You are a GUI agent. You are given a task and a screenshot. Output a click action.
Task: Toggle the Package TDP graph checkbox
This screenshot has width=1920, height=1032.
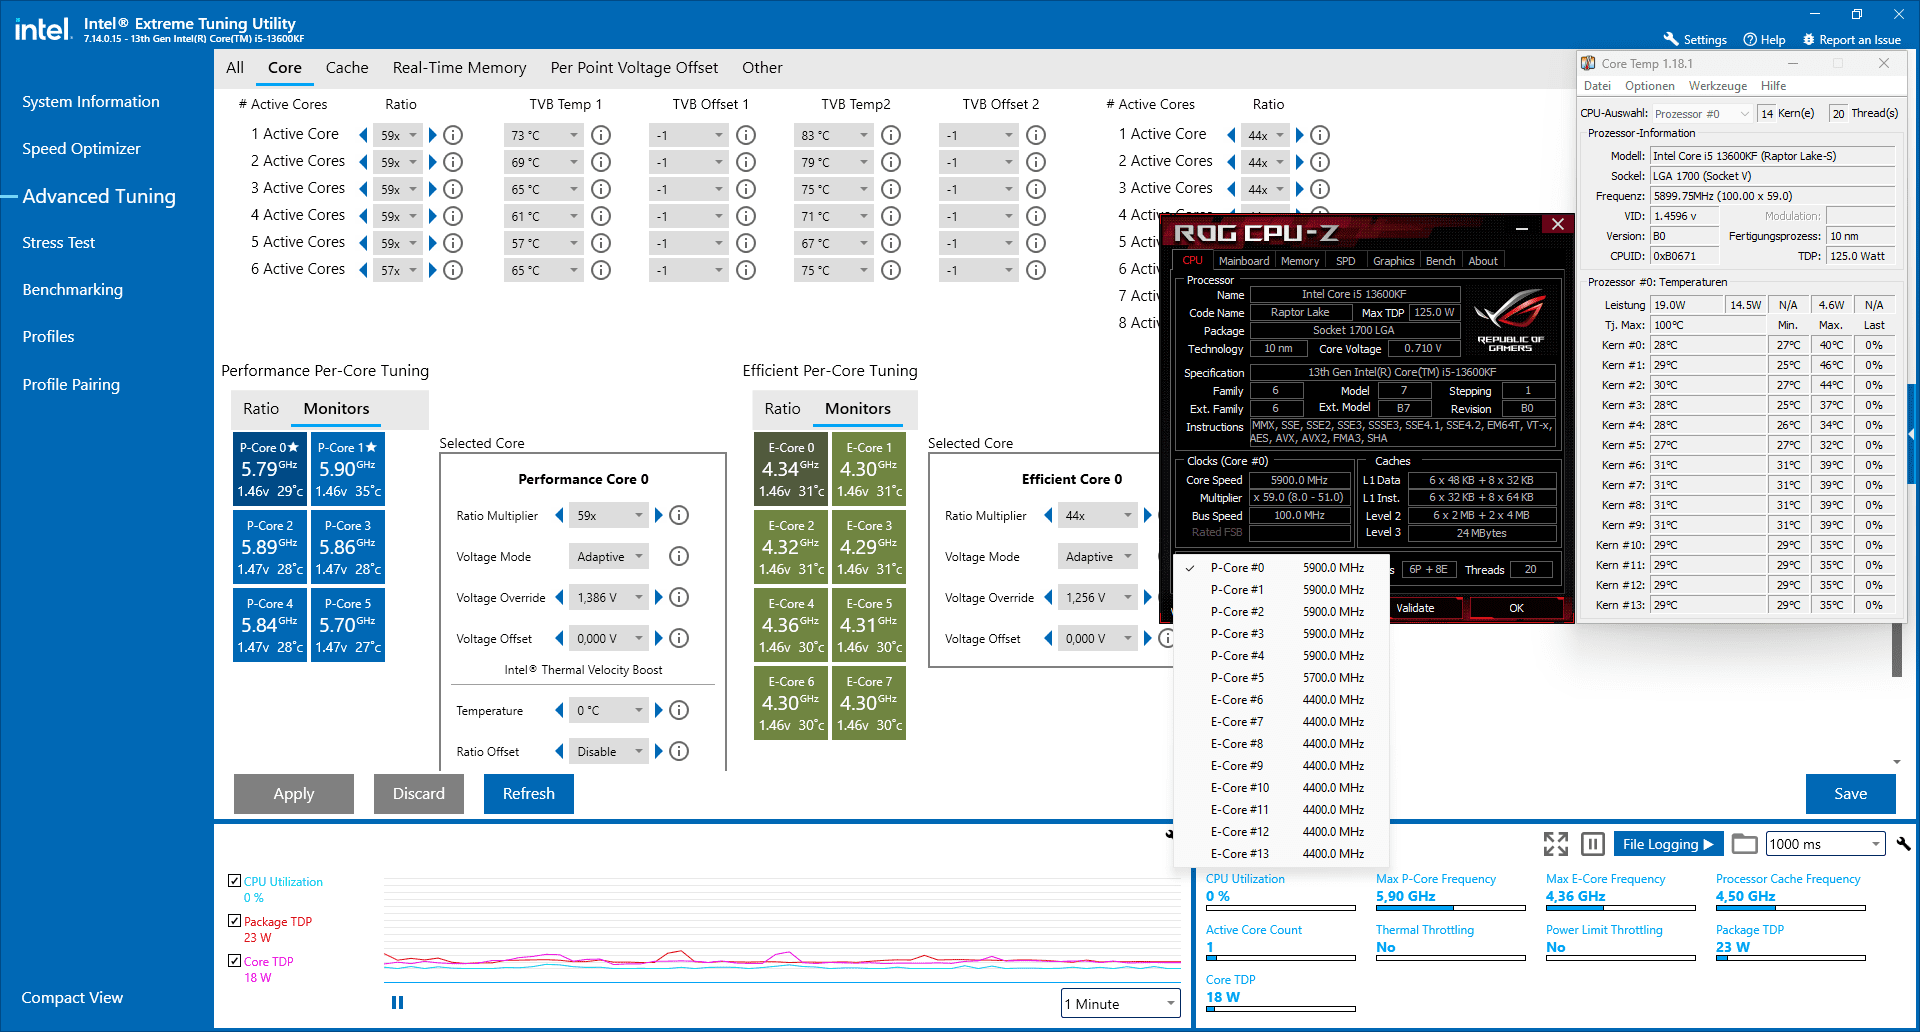click(234, 921)
